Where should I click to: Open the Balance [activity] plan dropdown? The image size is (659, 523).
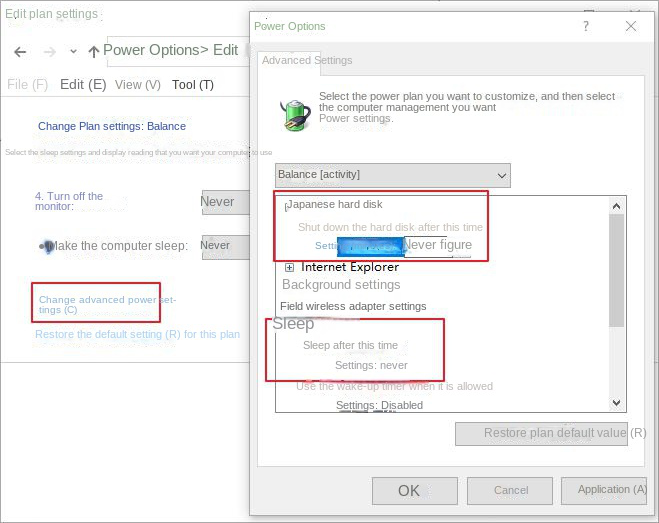(x=392, y=175)
